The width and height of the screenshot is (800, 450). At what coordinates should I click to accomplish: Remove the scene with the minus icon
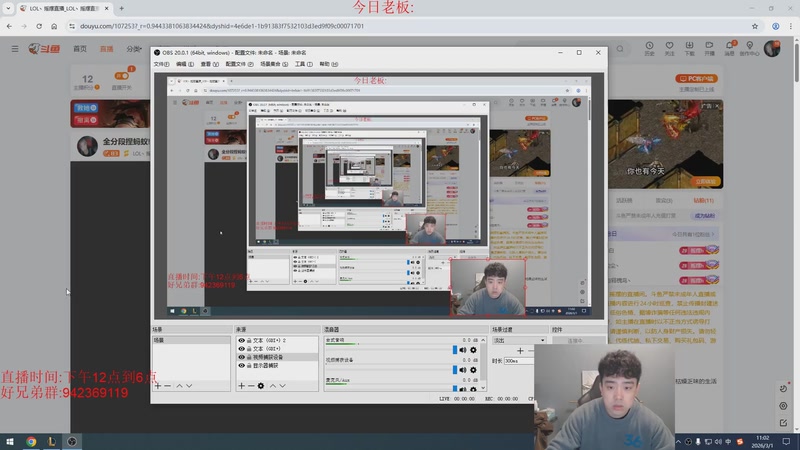[x=167, y=386]
